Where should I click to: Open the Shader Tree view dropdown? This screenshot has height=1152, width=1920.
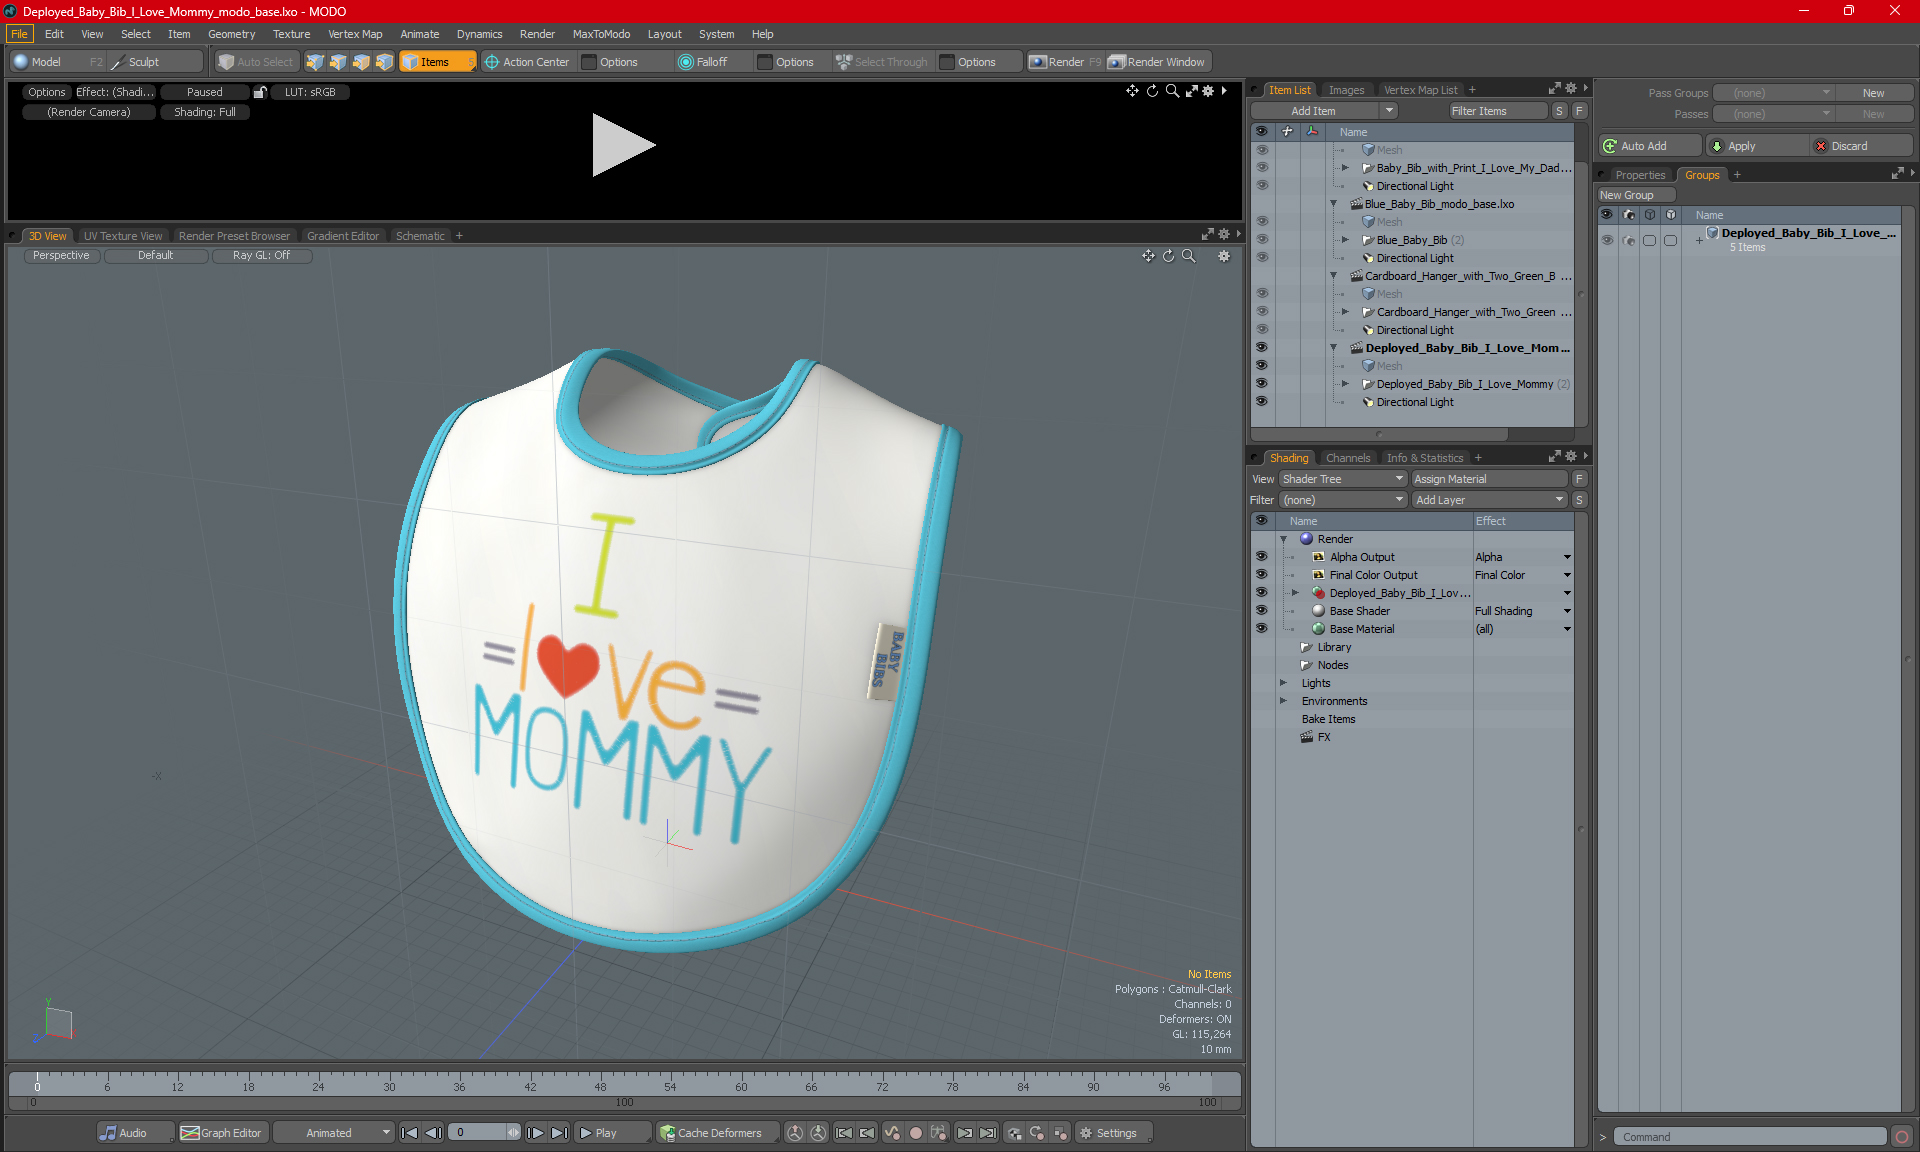[x=1343, y=479]
